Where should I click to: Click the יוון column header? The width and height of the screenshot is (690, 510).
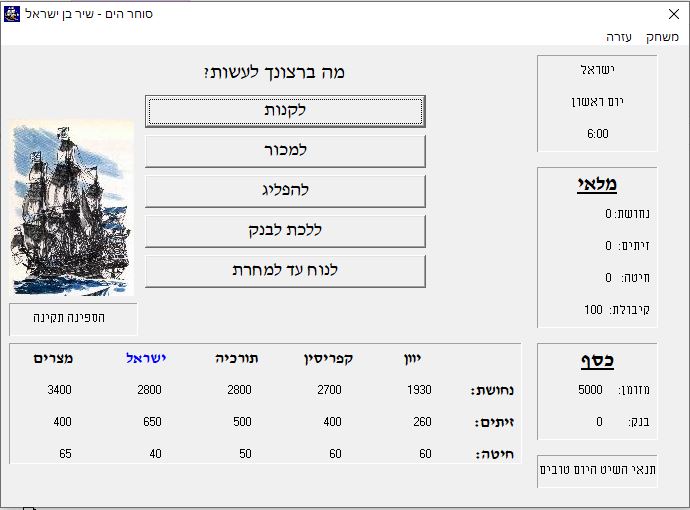[412, 359]
